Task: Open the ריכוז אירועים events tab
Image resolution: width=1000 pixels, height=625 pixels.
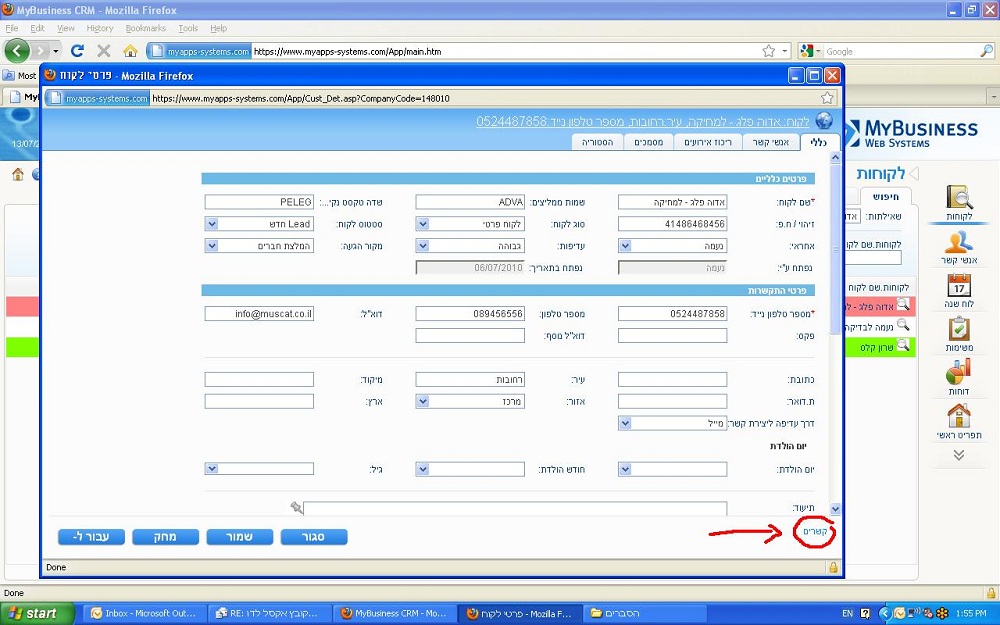Action: tap(708, 142)
